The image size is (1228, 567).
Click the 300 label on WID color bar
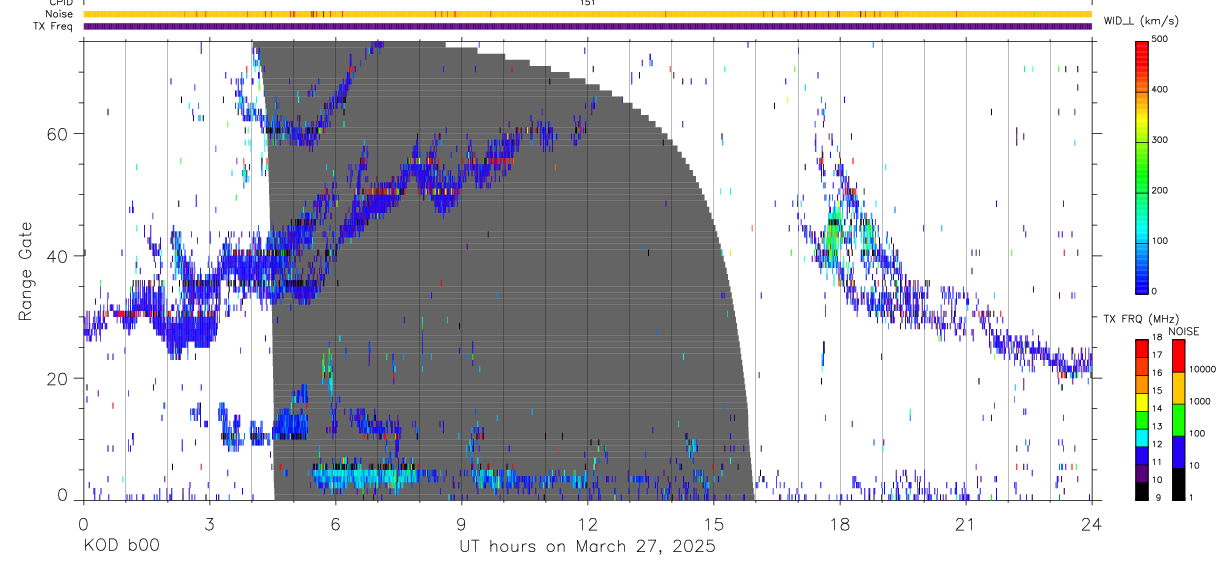[x=1161, y=140]
